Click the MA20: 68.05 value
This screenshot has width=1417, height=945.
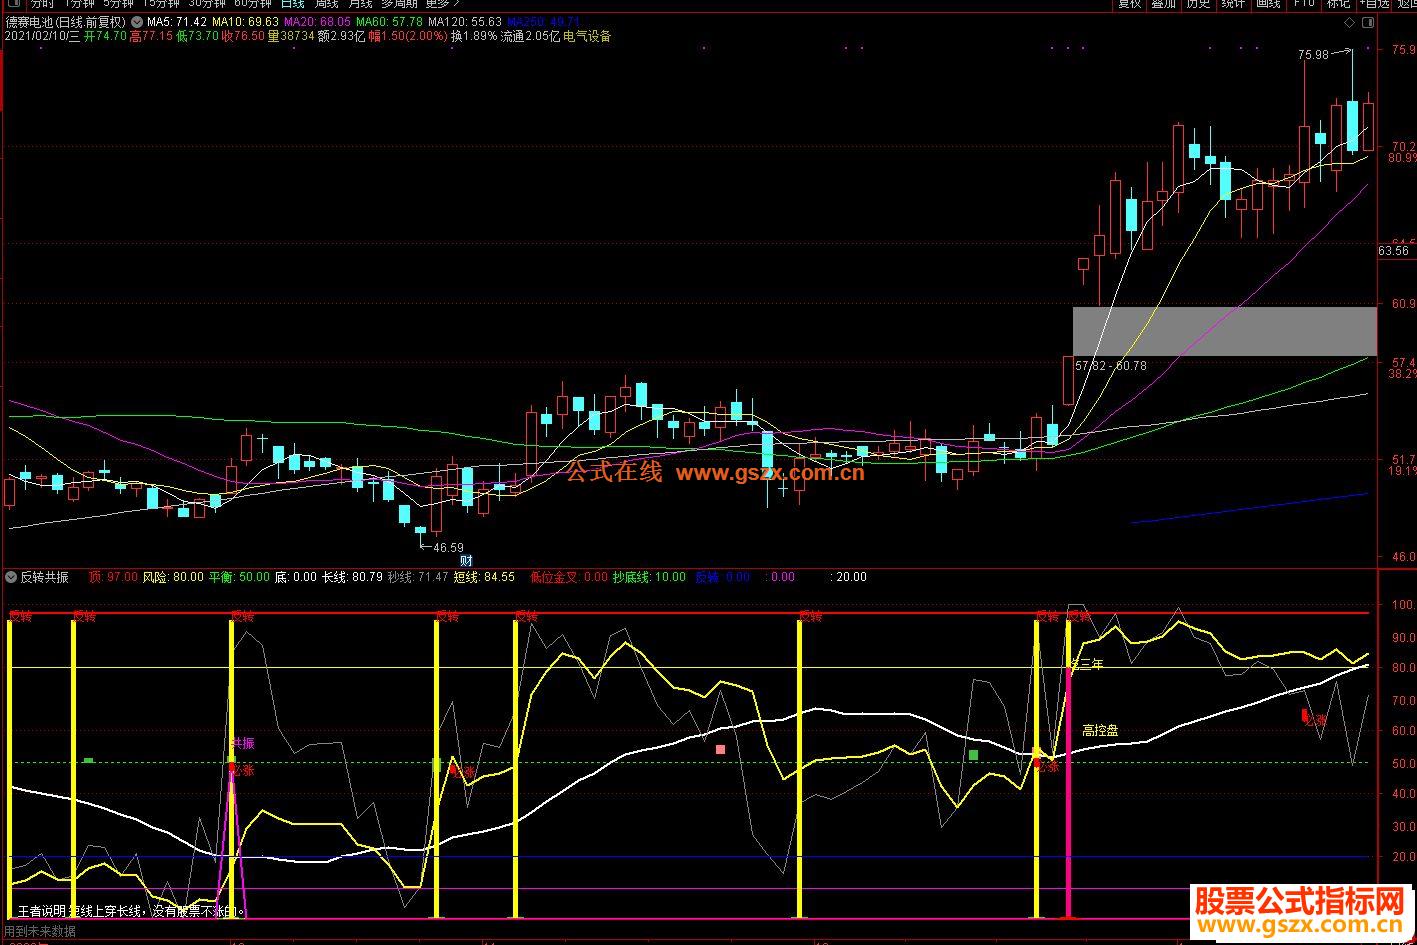tap(318, 22)
